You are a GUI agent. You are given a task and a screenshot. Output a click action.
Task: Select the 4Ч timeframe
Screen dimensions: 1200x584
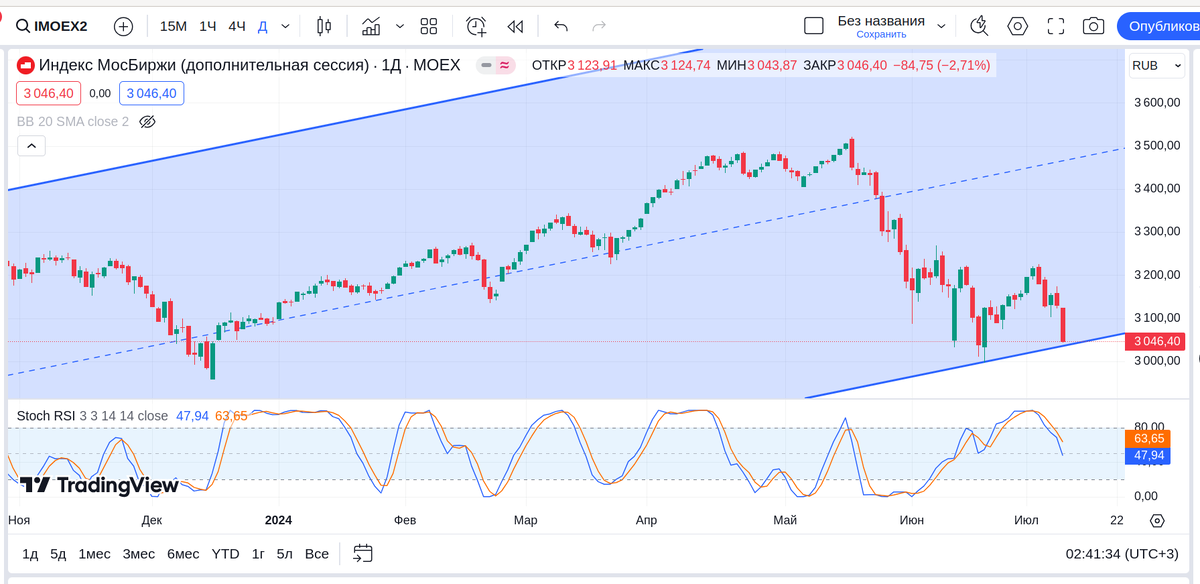click(x=237, y=26)
